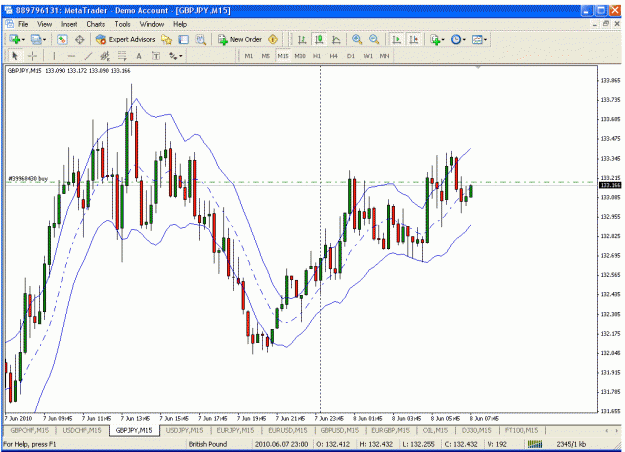Select the crosshair tool
The height and width of the screenshot is (452, 625).
pyautogui.click(x=32, y=56)
